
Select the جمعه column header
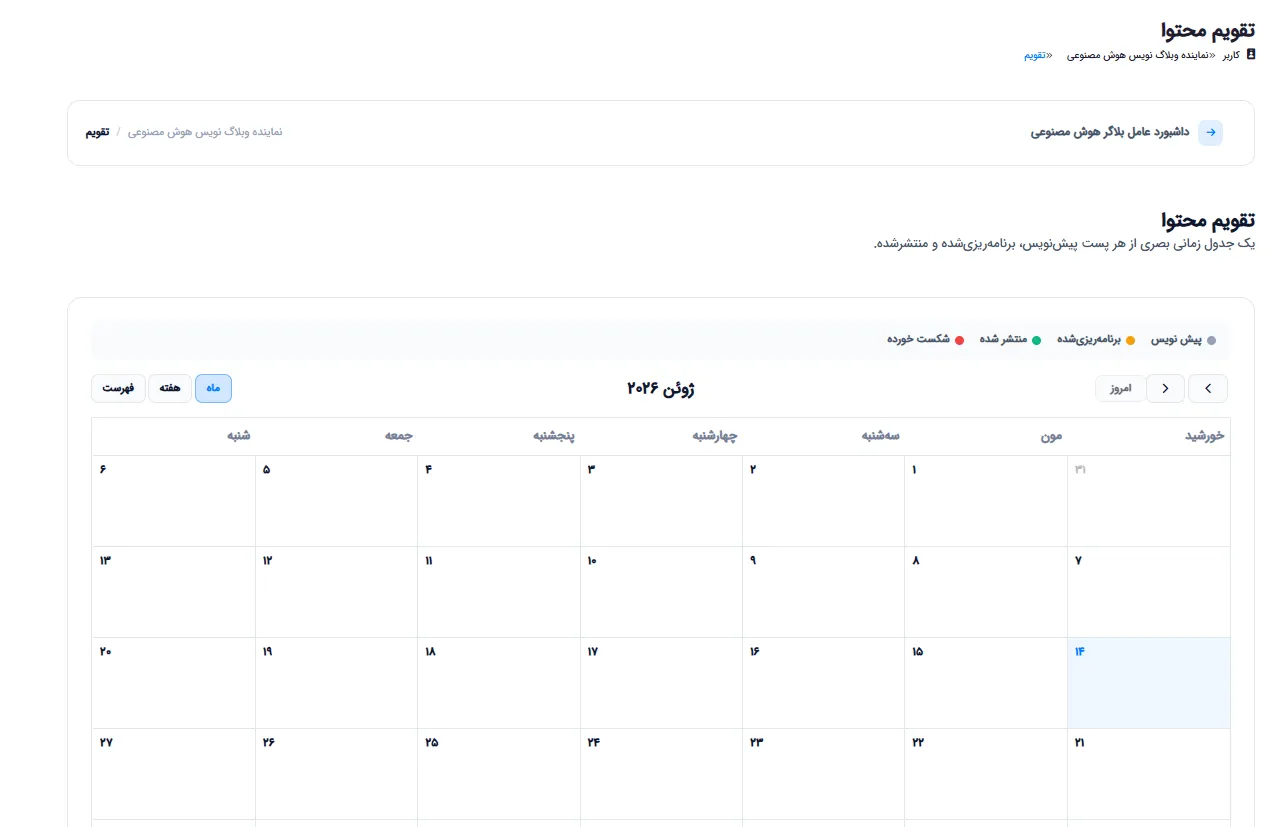click(x=336, y=436)
